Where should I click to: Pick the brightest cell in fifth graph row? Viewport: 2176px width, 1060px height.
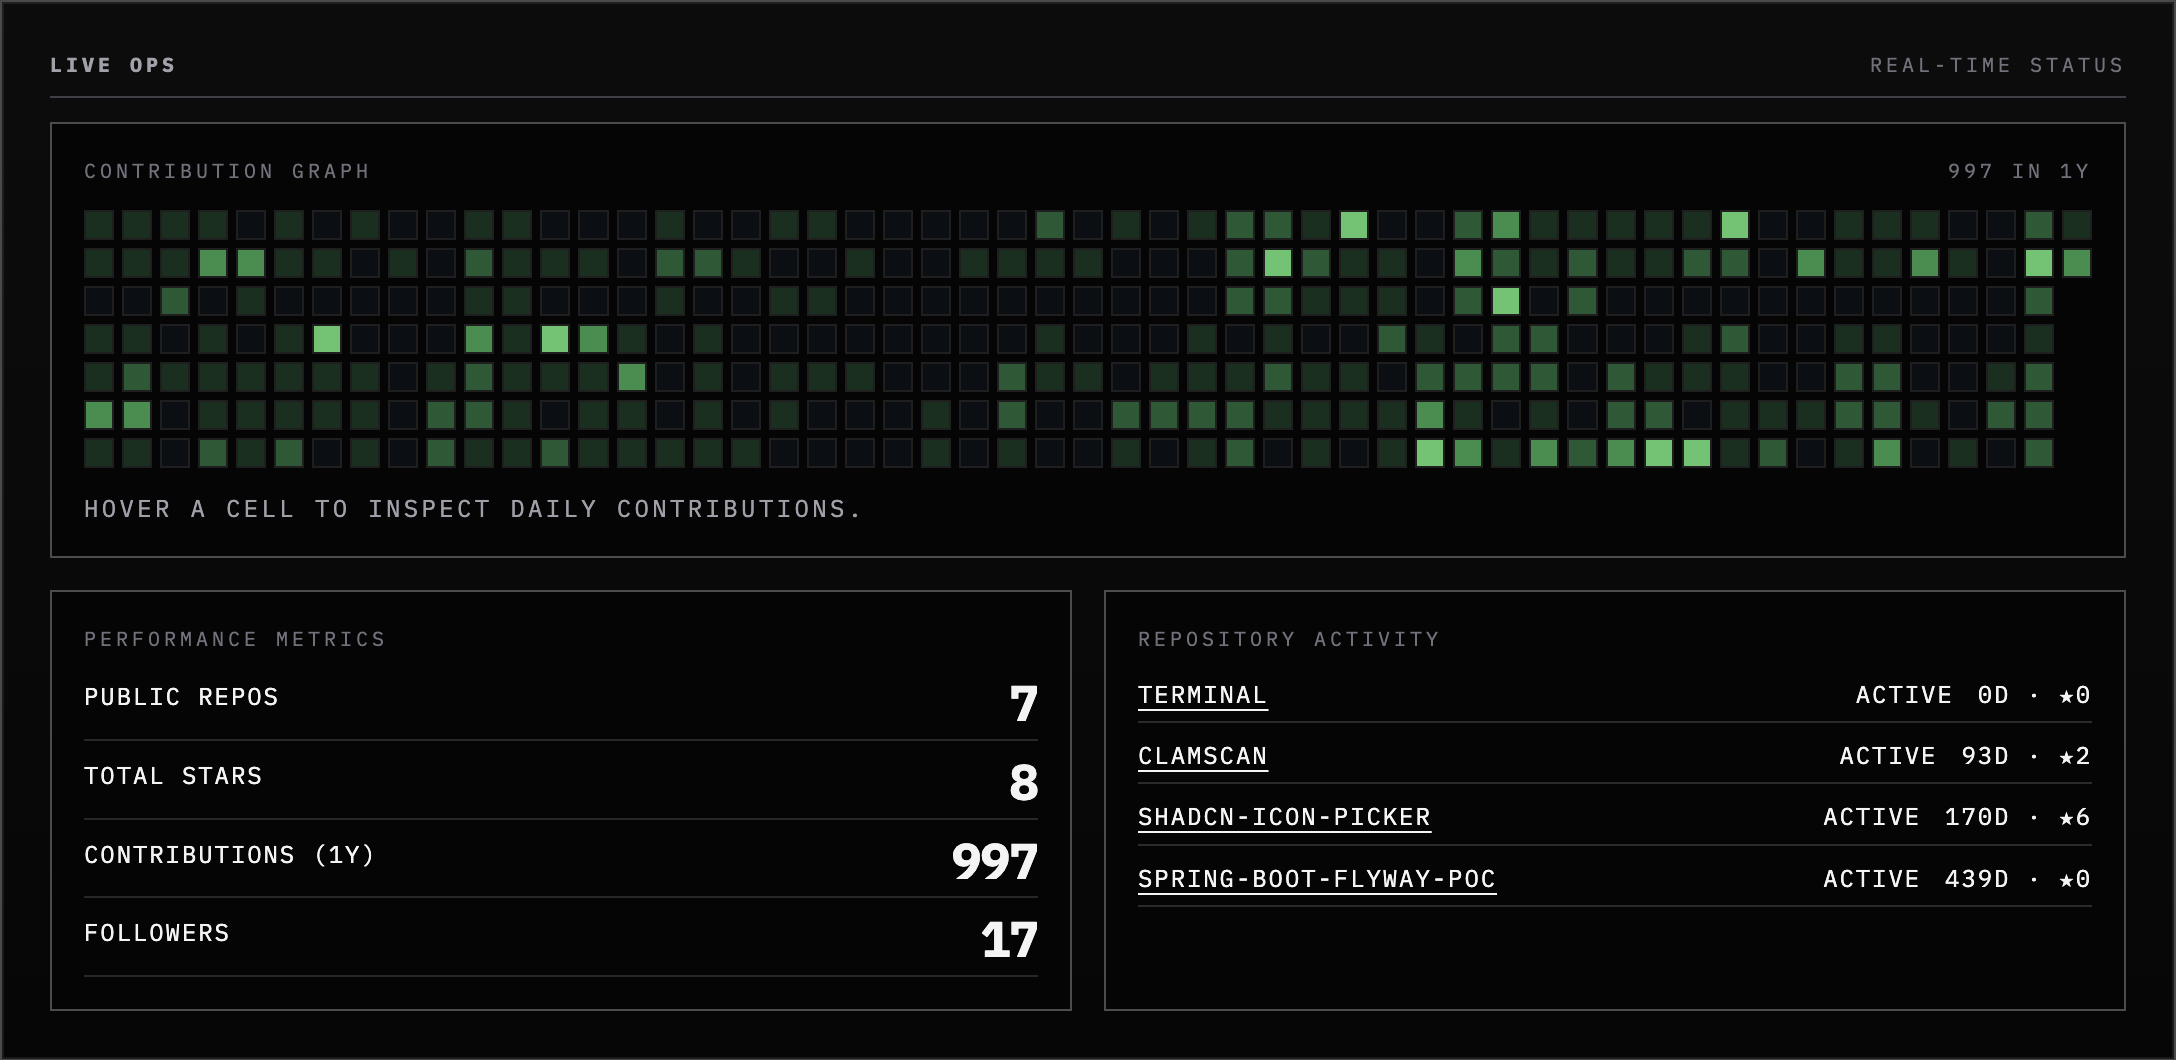click(x=631, y=377)
